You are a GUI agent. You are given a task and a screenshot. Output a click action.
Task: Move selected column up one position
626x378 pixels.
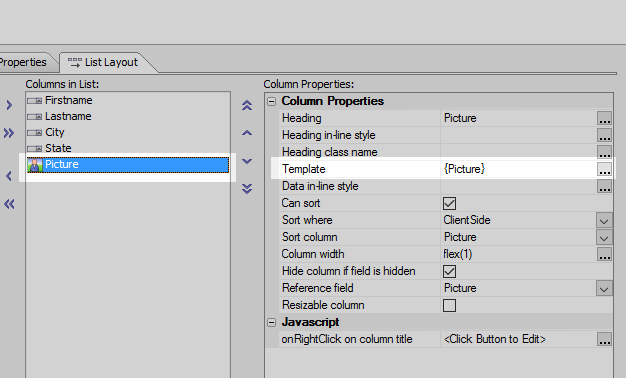click(x=247, y=133)
